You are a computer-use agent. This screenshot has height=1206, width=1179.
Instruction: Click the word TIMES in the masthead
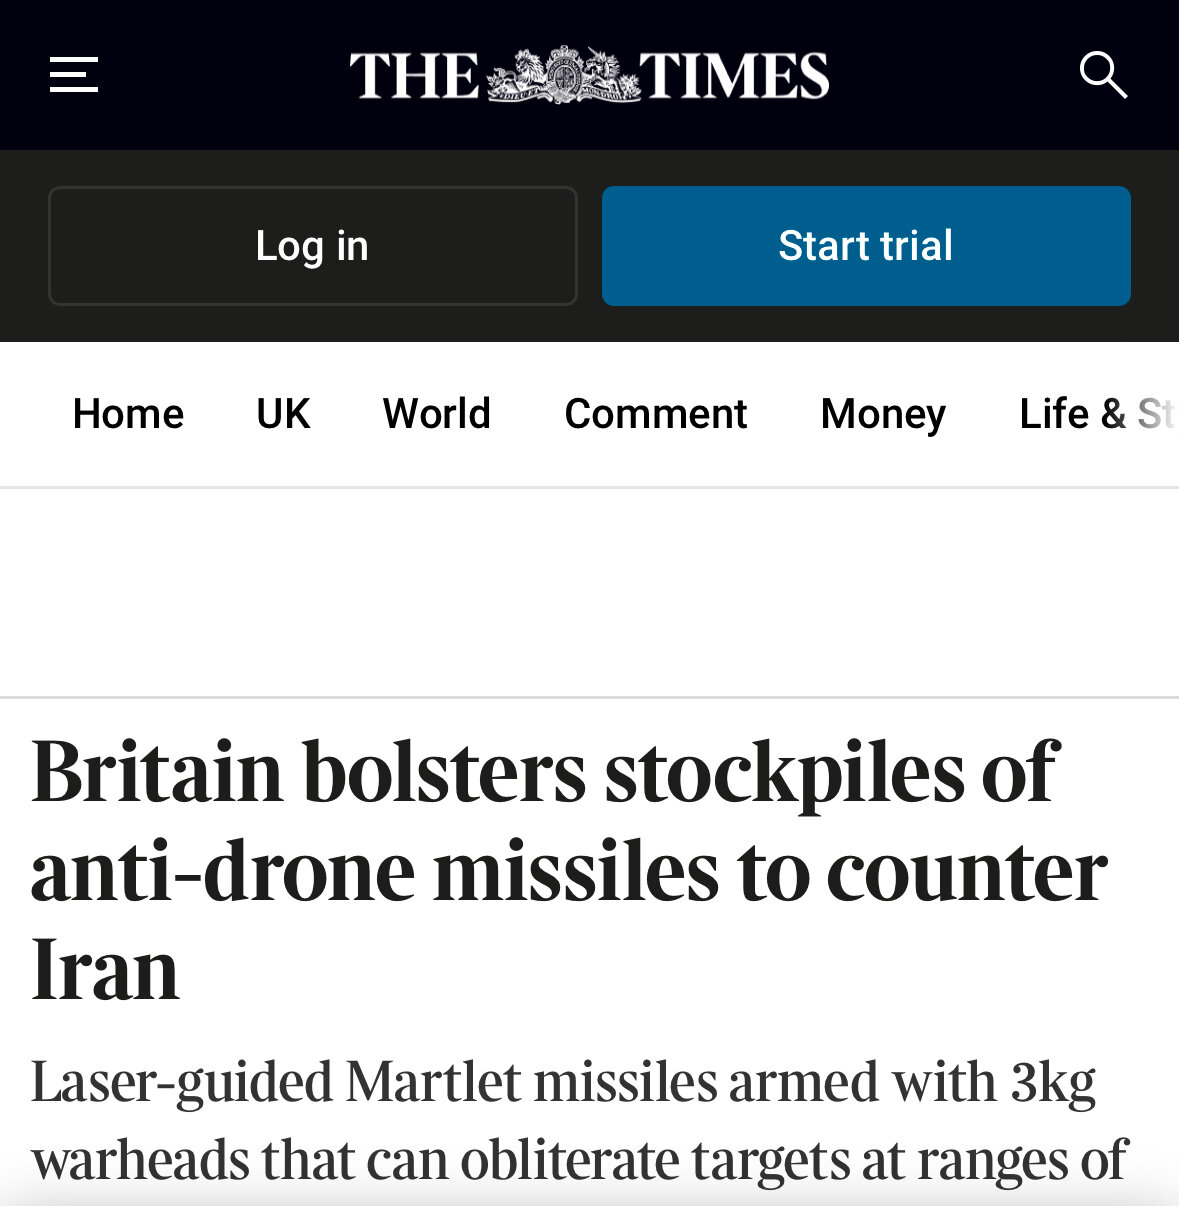(735, 76)
